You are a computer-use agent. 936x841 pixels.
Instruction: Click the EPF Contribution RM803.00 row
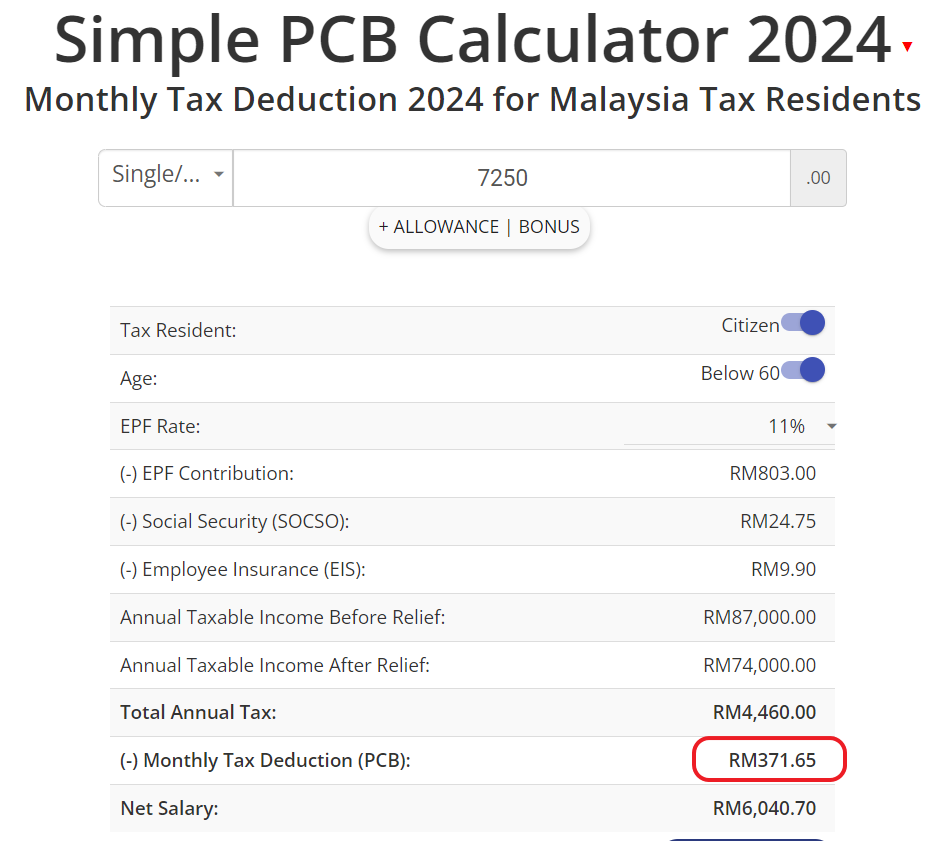point(472,473)
